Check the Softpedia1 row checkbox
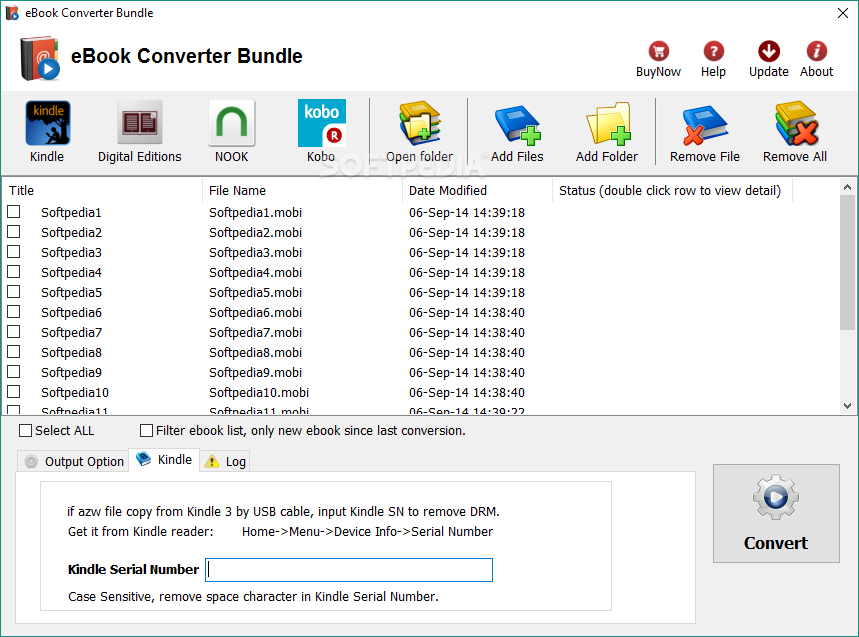This screenshot has width=859, height=637. point(14,211)
